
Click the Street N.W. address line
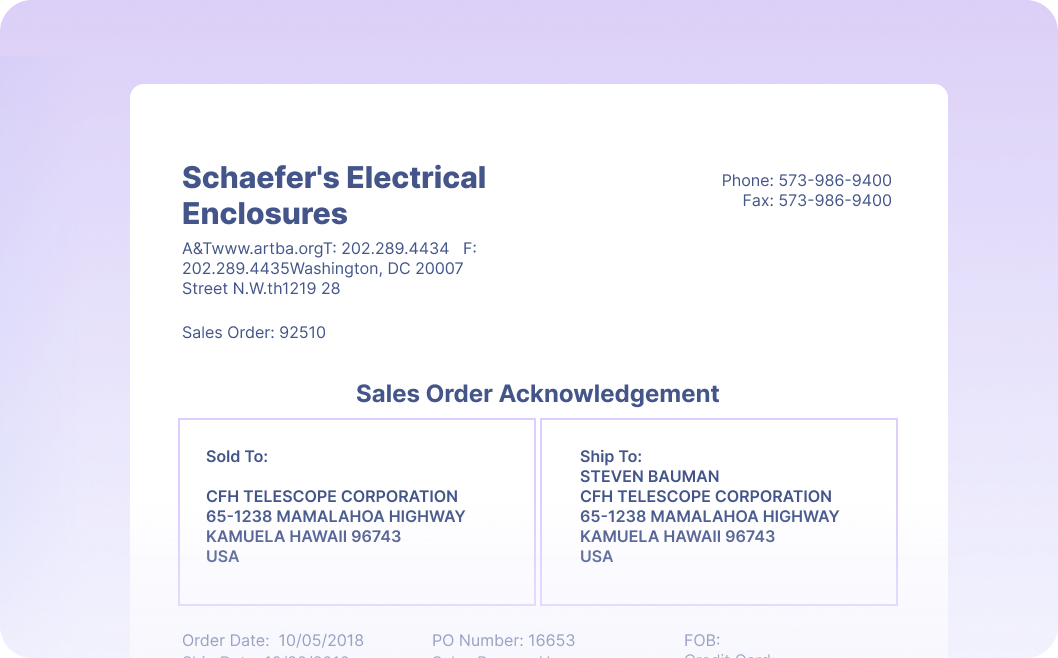tap(260, 289)
